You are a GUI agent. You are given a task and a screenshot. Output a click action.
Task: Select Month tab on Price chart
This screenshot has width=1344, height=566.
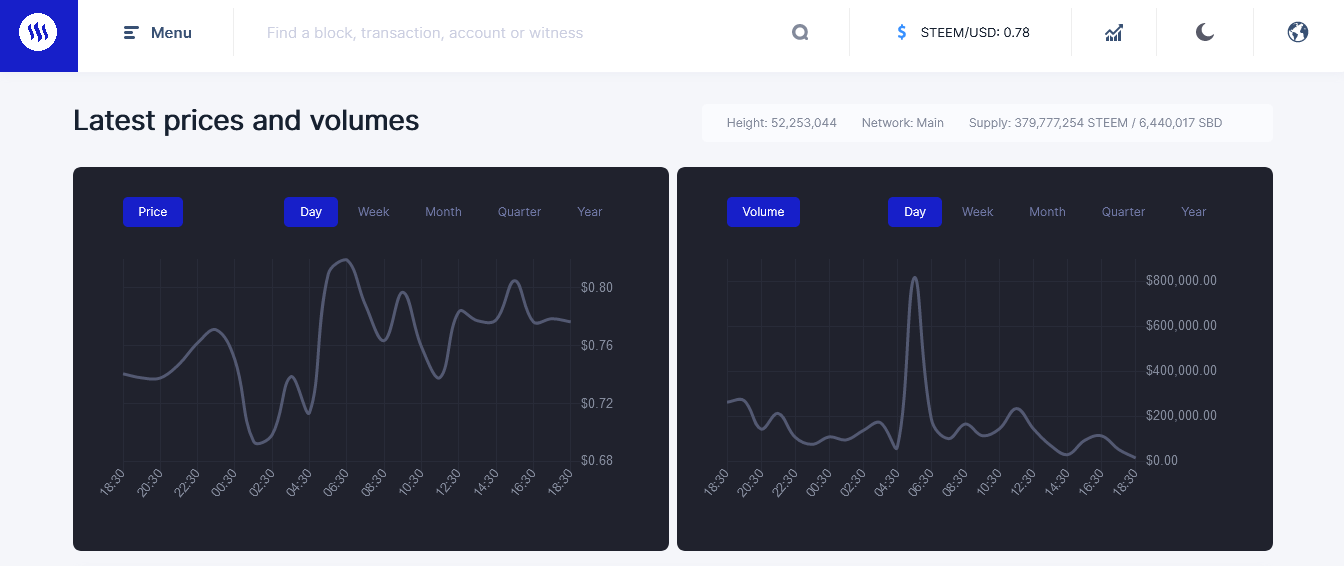pyautogui.click(x=443, y=212)
